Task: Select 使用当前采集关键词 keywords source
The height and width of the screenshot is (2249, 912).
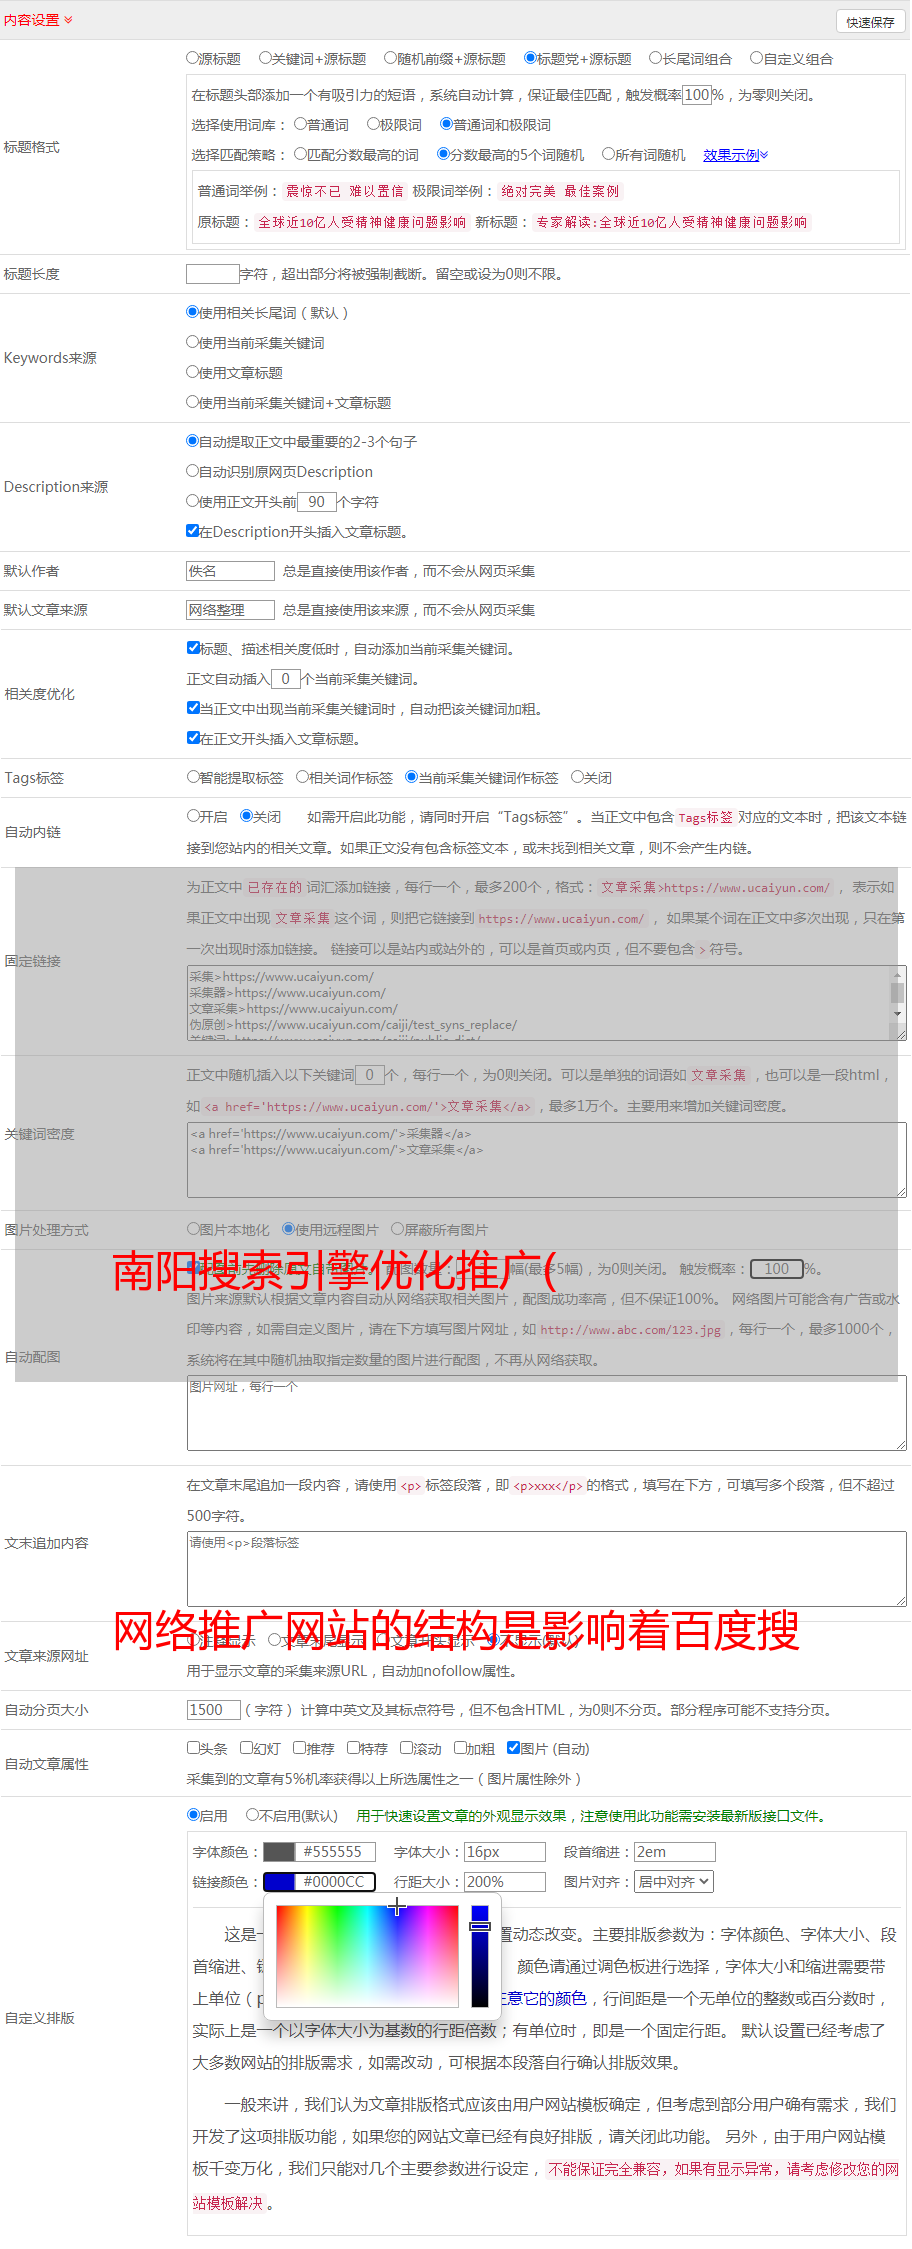Action: [192, 342]
